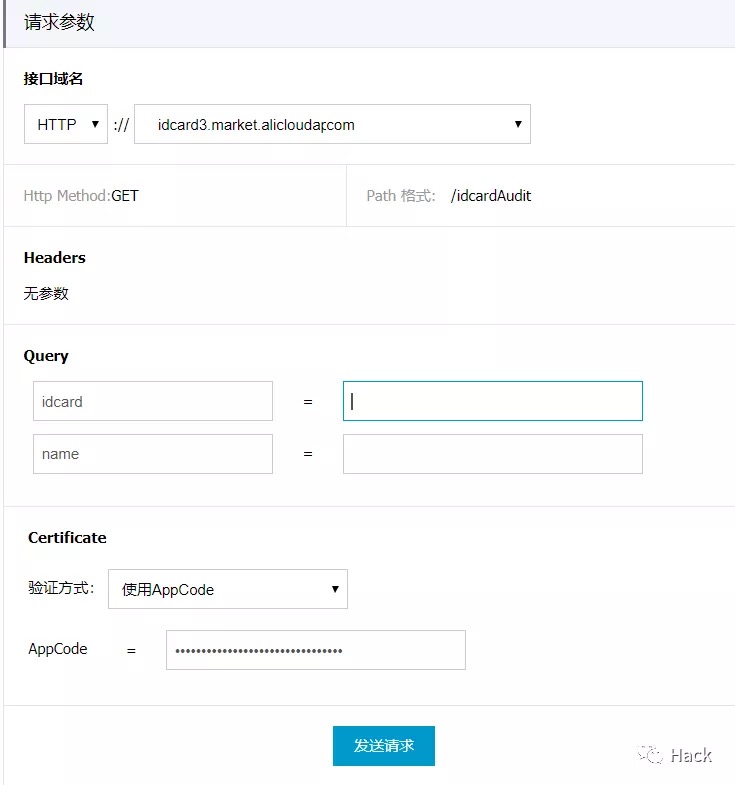Click the Certificate section title
The image size is (735, 785).
tap(67, 537)
